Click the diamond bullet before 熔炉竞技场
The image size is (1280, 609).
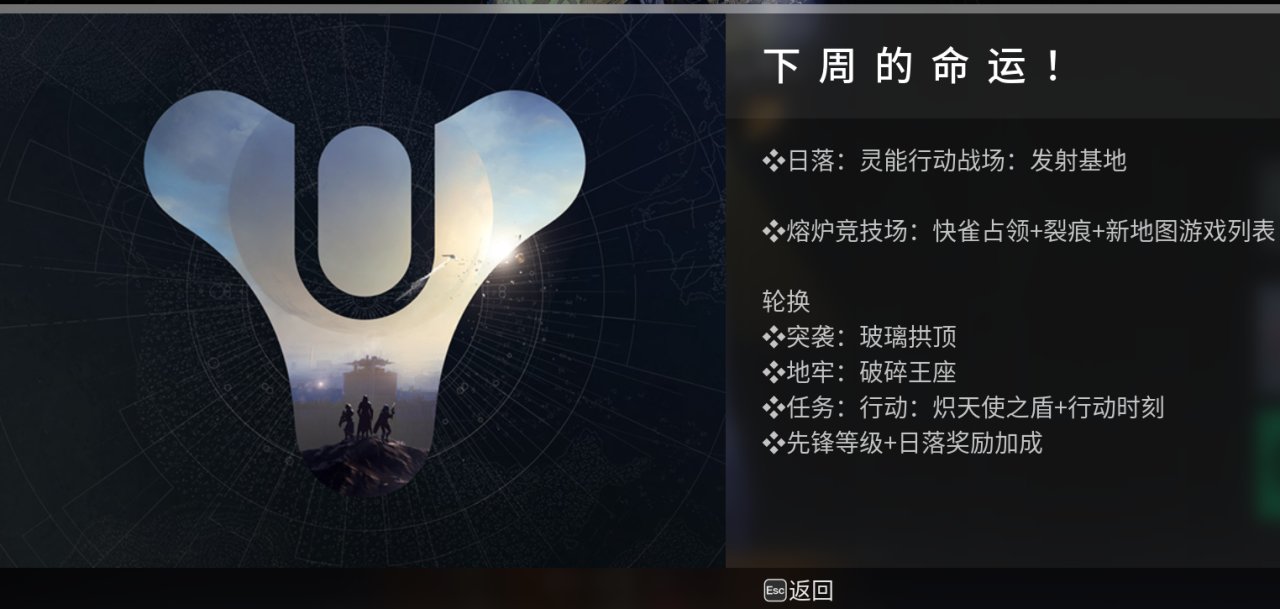pyautogui.click(x=773, y=232)
